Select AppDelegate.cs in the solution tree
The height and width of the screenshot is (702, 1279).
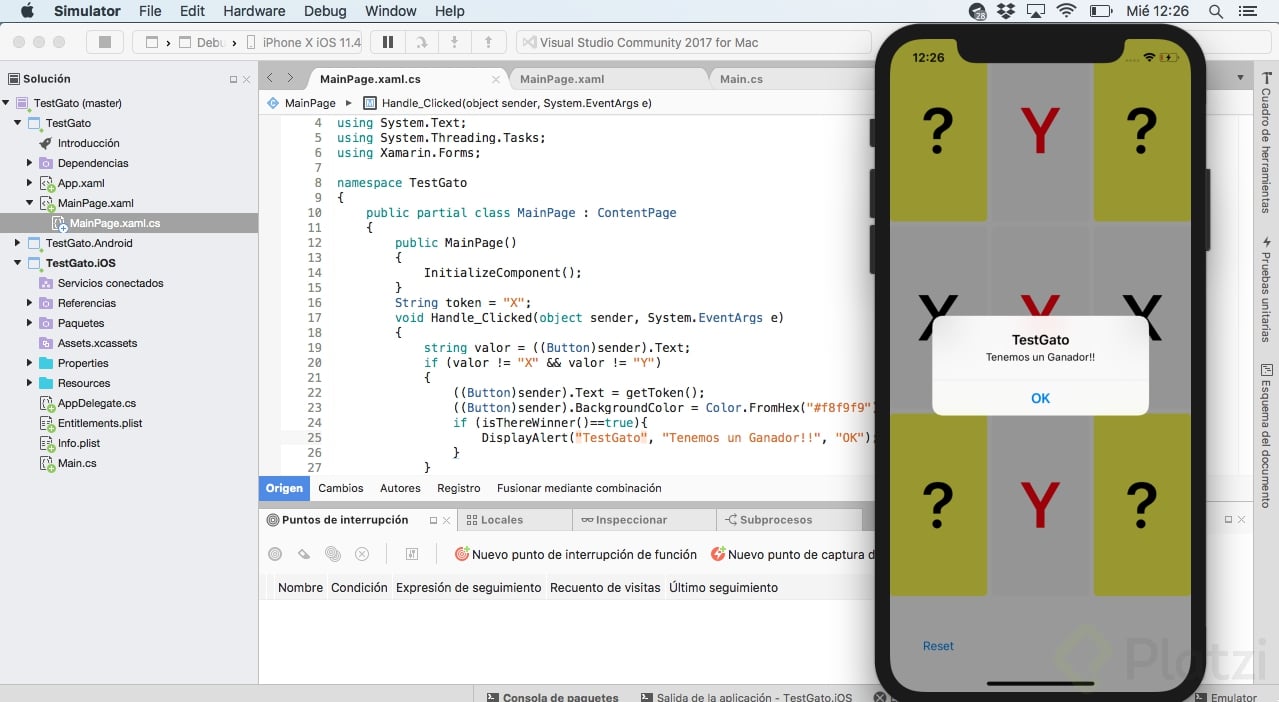pyautogui.click(x=96, y=403)
